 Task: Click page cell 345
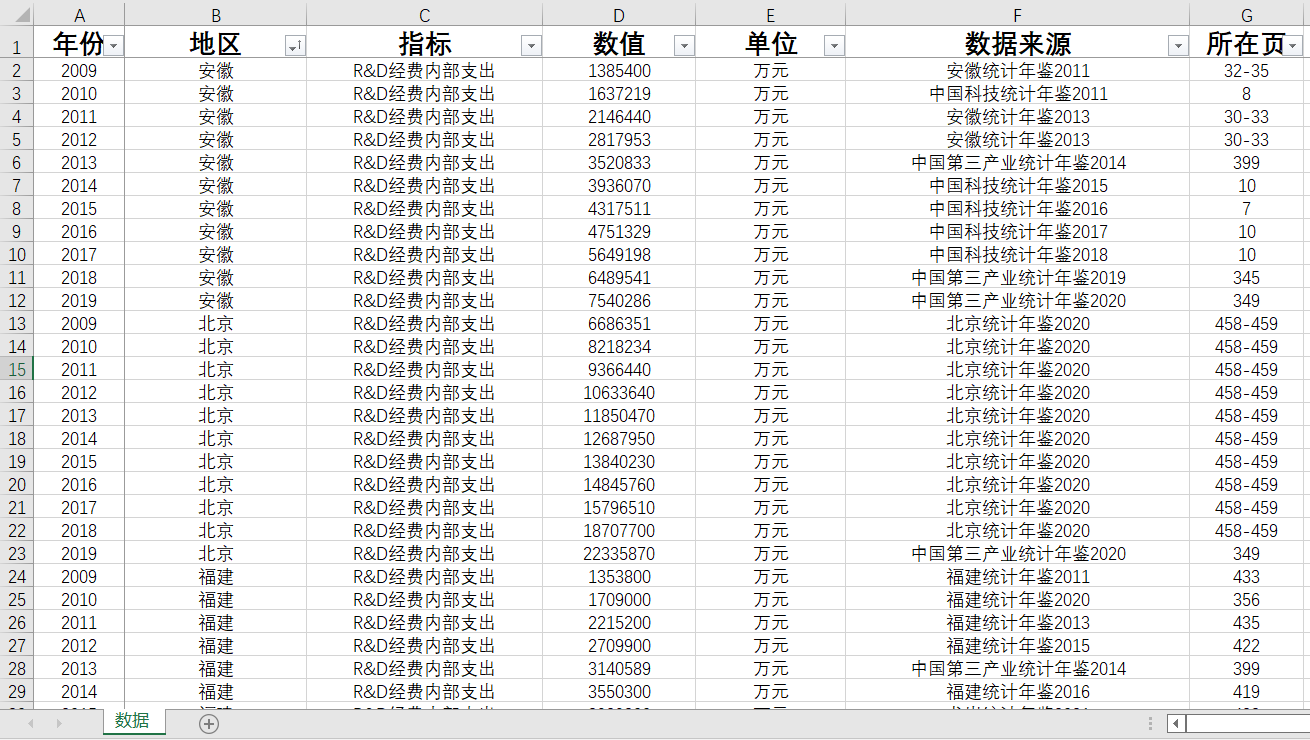click(x=1247, y=278)
